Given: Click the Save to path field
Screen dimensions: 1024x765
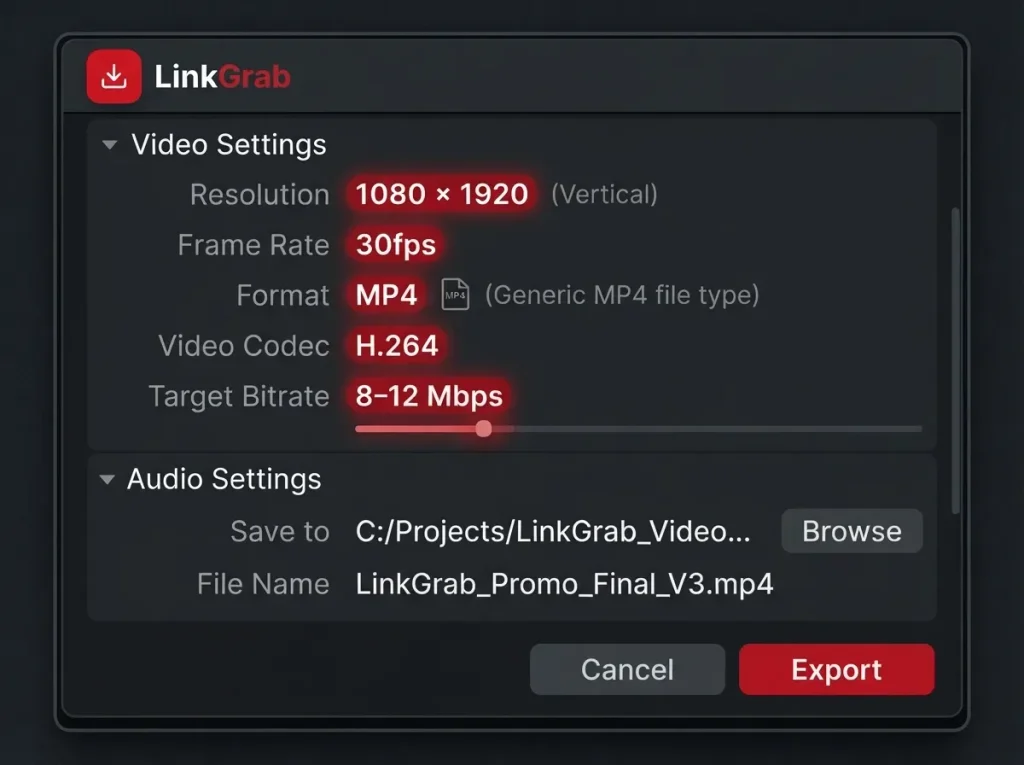Looking at the screenshot, I should pyautogui.click(x=553, y=531).
